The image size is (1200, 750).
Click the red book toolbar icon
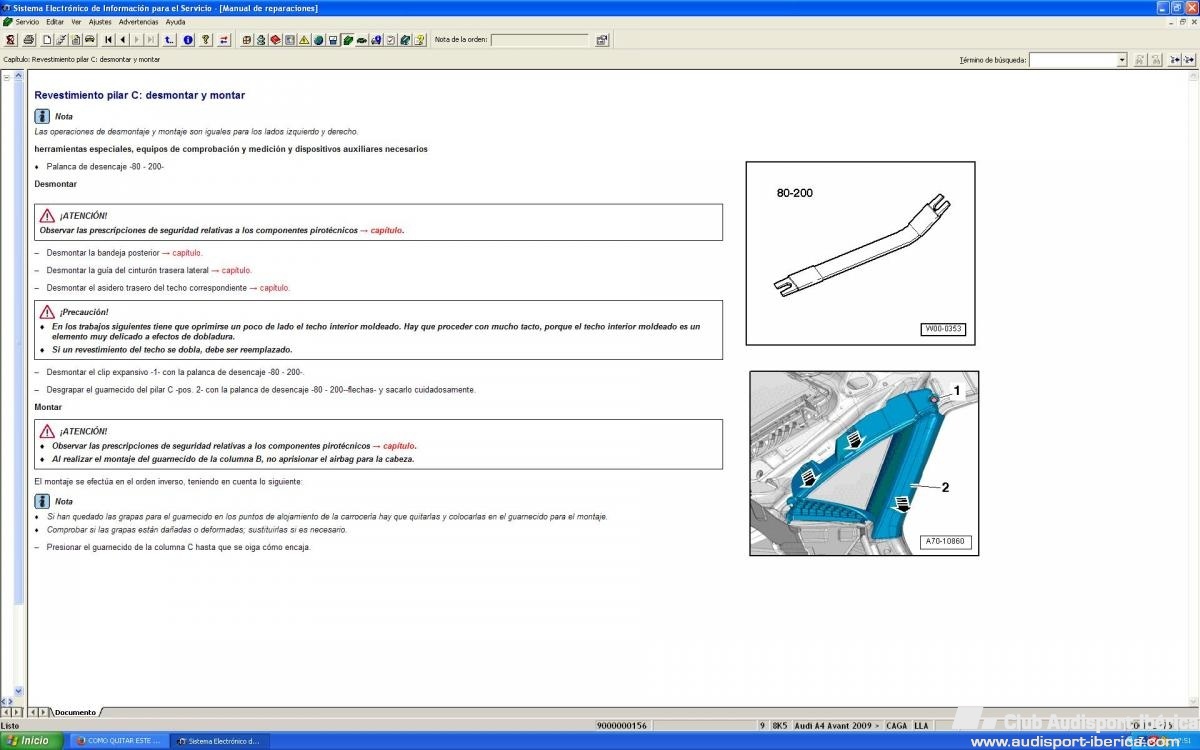tap(275, 40)
